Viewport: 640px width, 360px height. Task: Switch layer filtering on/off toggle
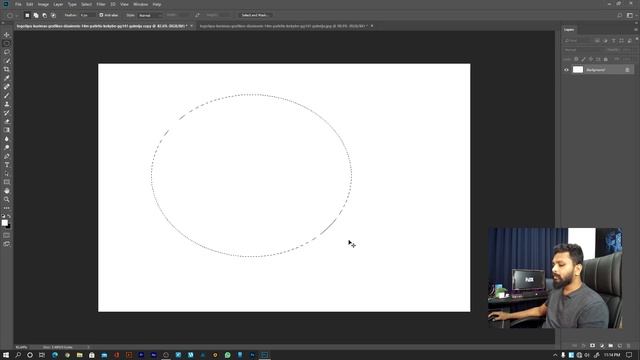click(636, 39)
